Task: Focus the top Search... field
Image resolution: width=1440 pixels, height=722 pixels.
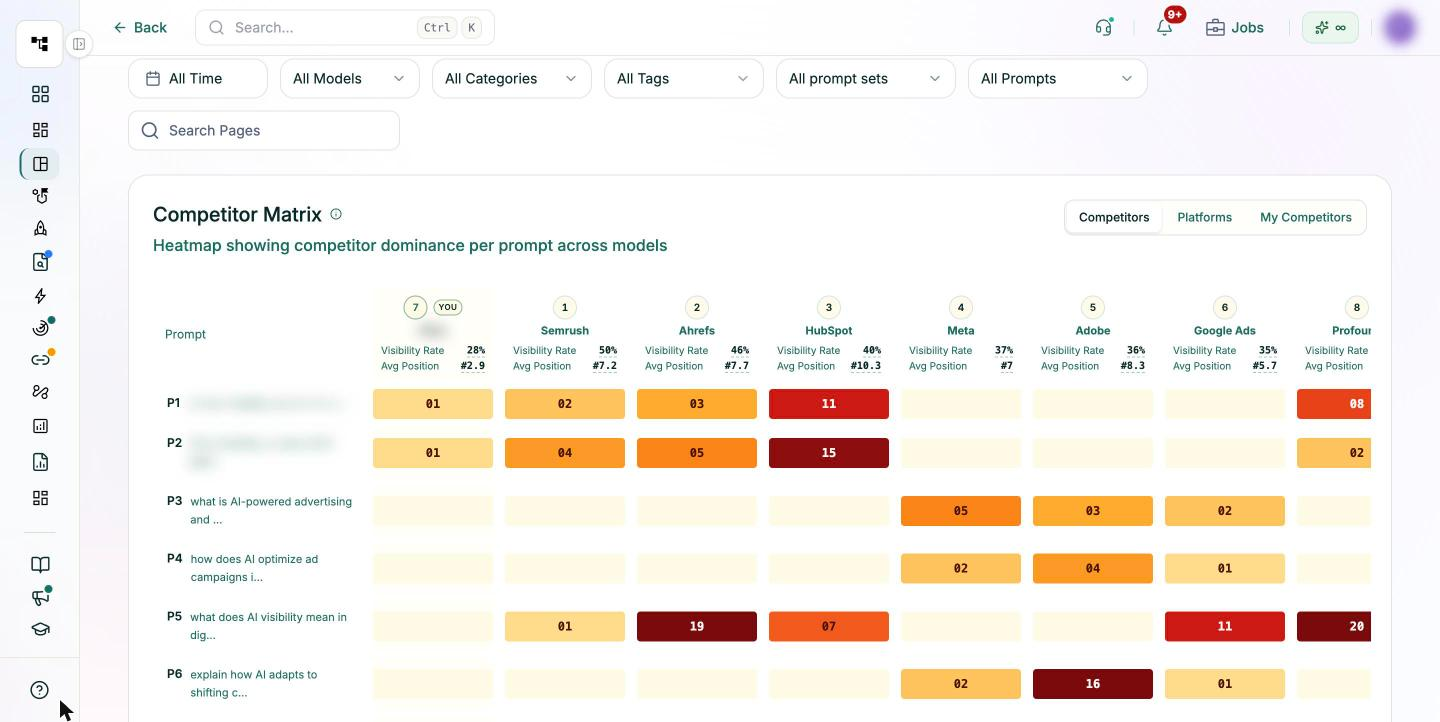Action: [x=345, y=28]
